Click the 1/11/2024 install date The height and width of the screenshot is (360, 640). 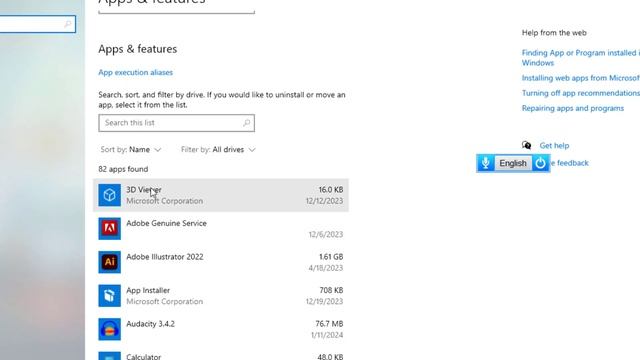(327, 335)
